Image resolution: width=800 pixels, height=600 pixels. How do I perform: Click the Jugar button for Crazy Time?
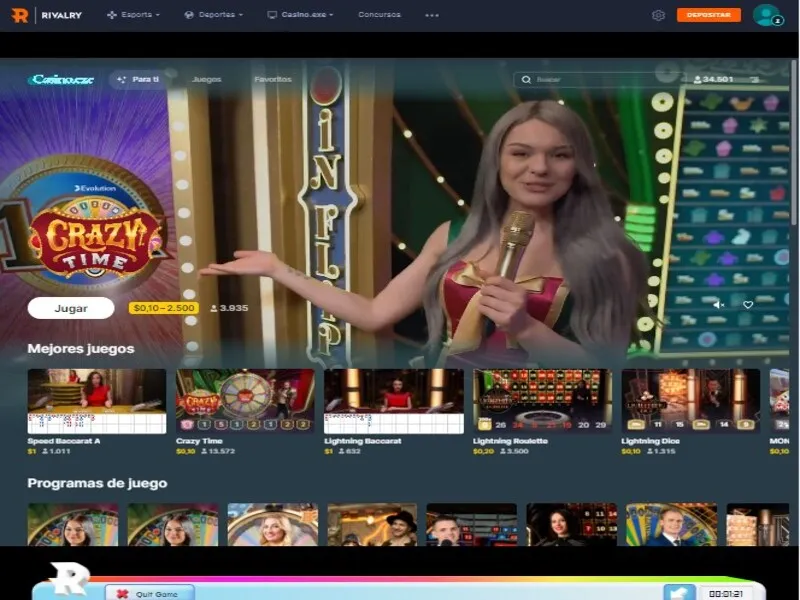[71, 308]
